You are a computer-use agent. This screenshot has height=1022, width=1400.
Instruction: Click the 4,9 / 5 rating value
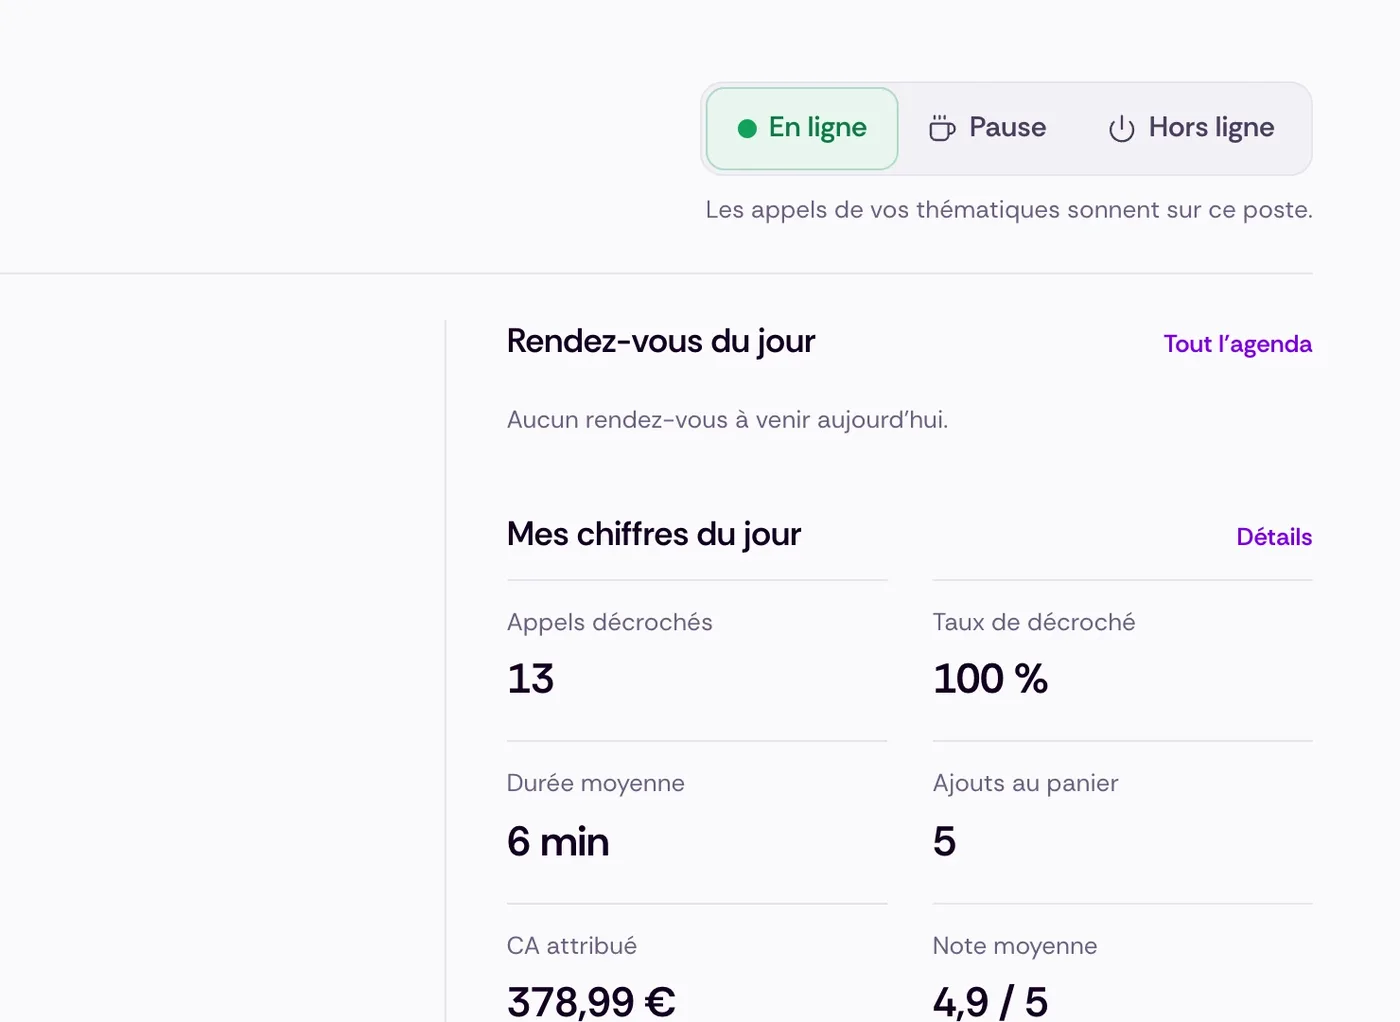coord(990,1002)
